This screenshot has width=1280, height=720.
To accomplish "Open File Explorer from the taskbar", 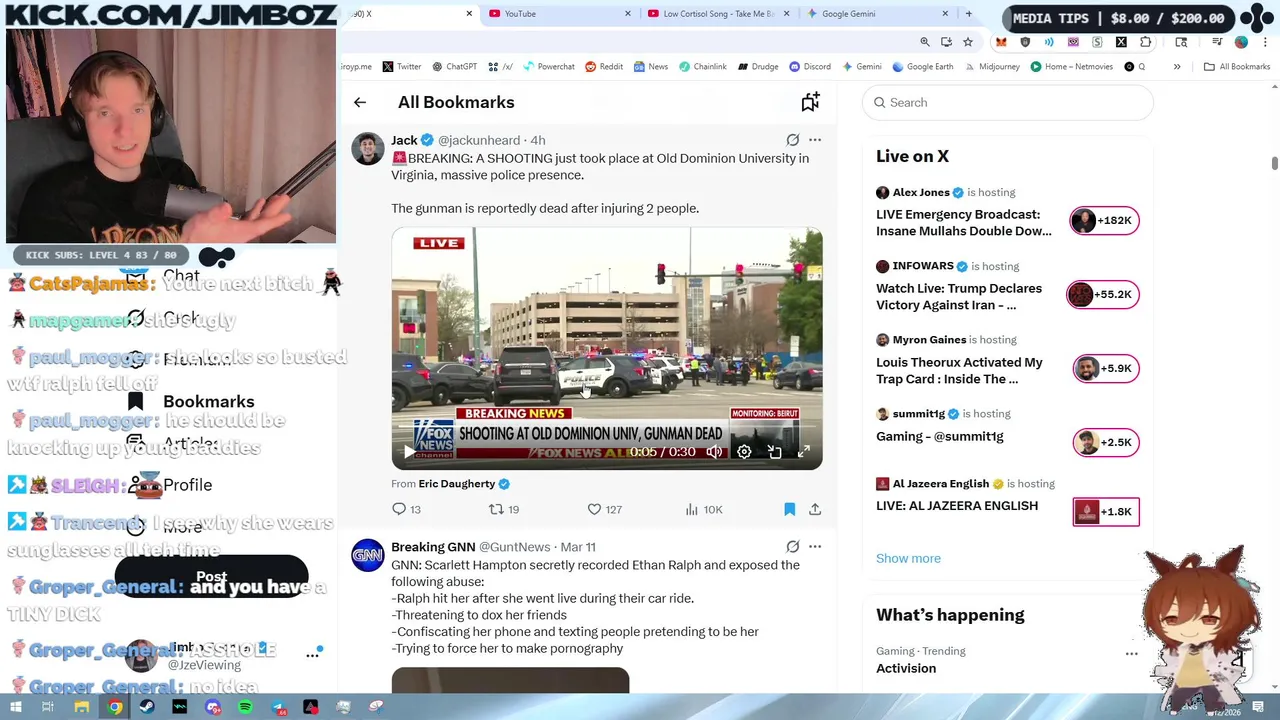I will pyautogui.click(x=82, y=707).
